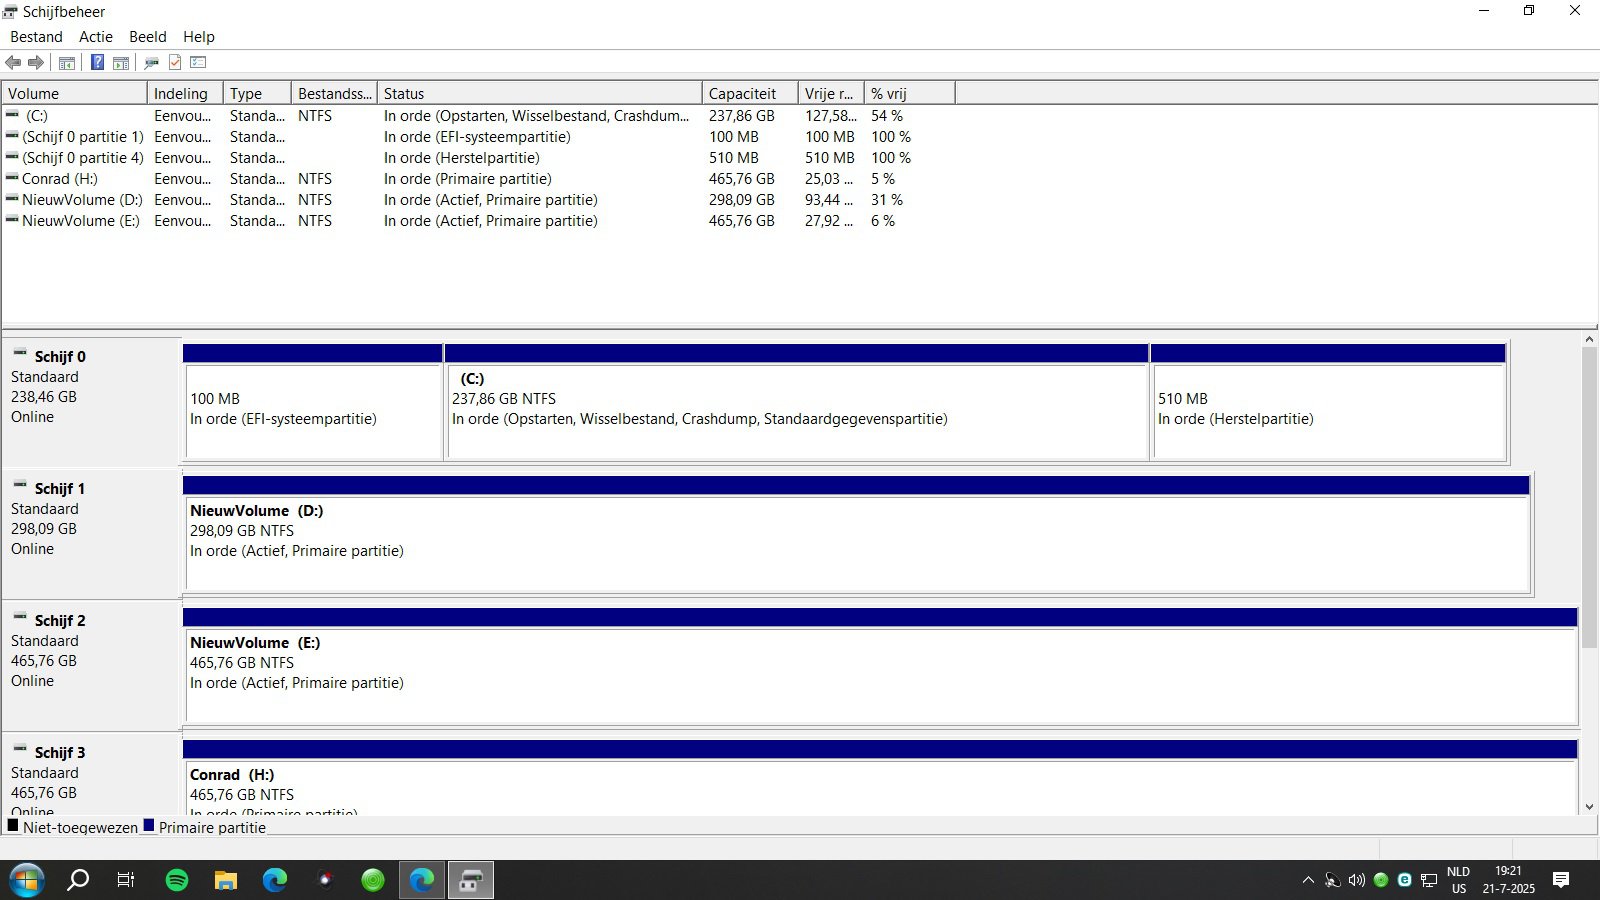The height and width of the screenshot is (900, 1600).
Task: Click the Back arrow in the toolbar
Action: click(x=13, y=63)
